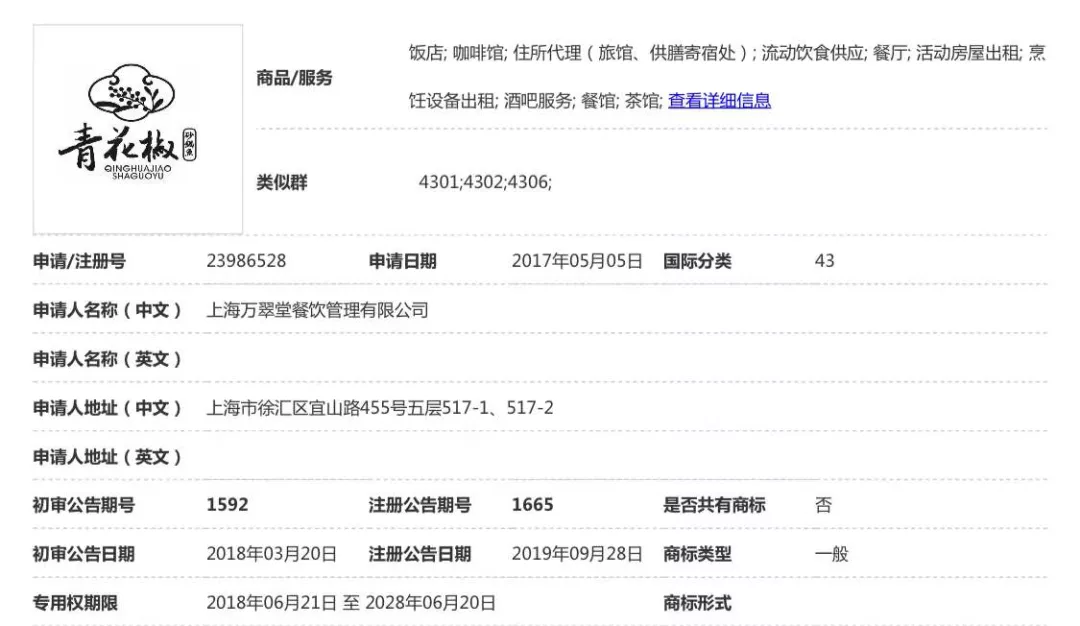The width and height of the screenshot is (1080, 626).
Task: Click the 商品/服务 label
Action: (x=294, y=78)
